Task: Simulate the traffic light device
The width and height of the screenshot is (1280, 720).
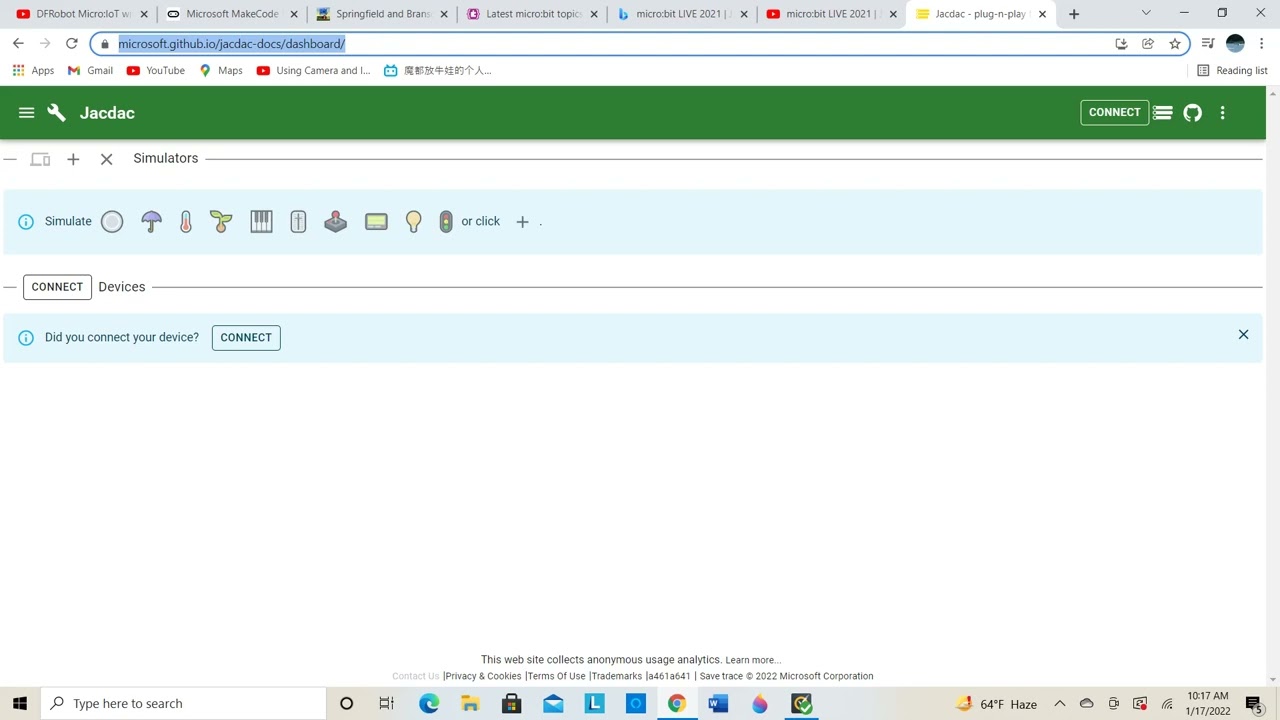Action: click(x=446, y=222)
